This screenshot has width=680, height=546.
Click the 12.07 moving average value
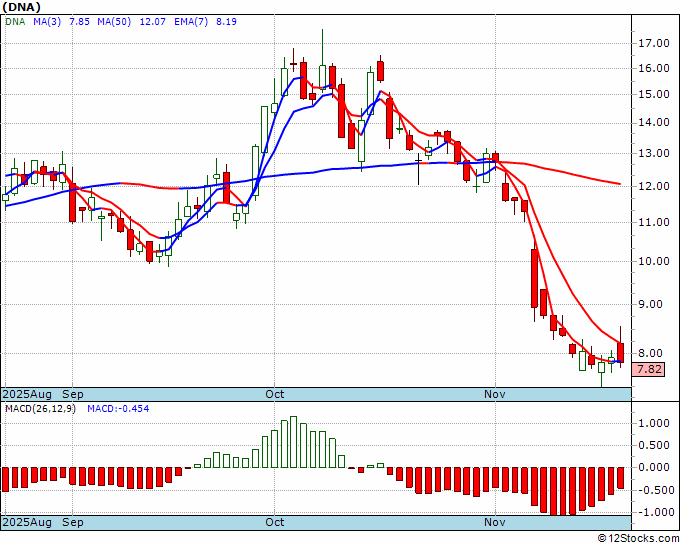153,21
